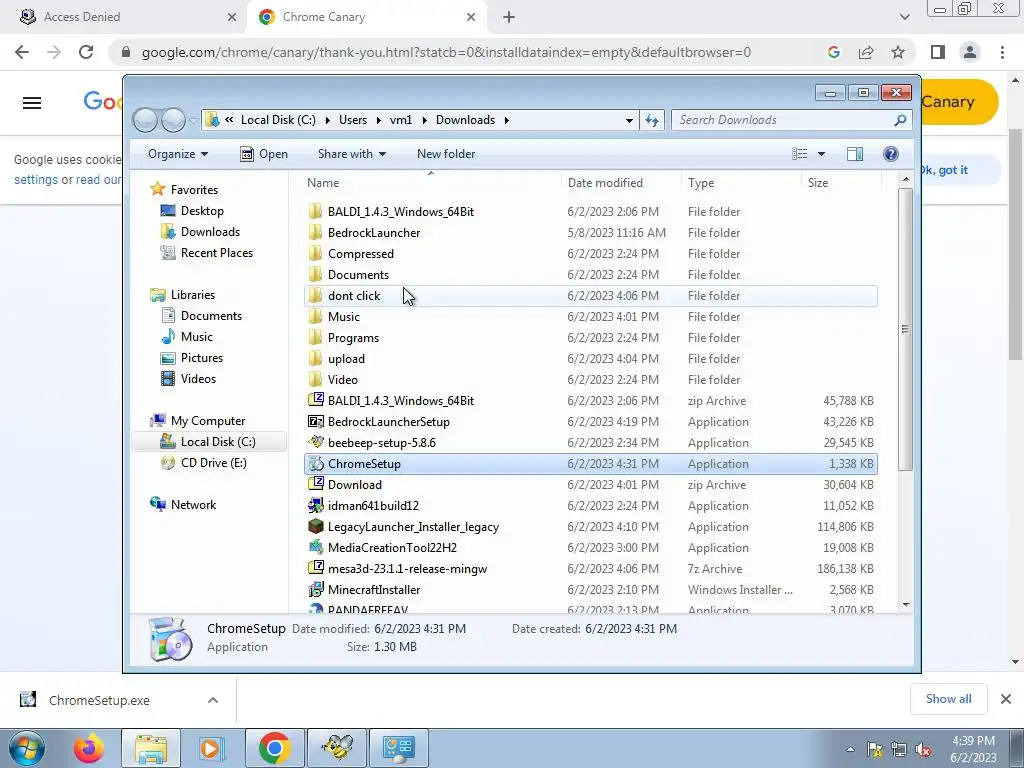
Task: Click the idman641build12 file icon
Action: tap(316, 505)
